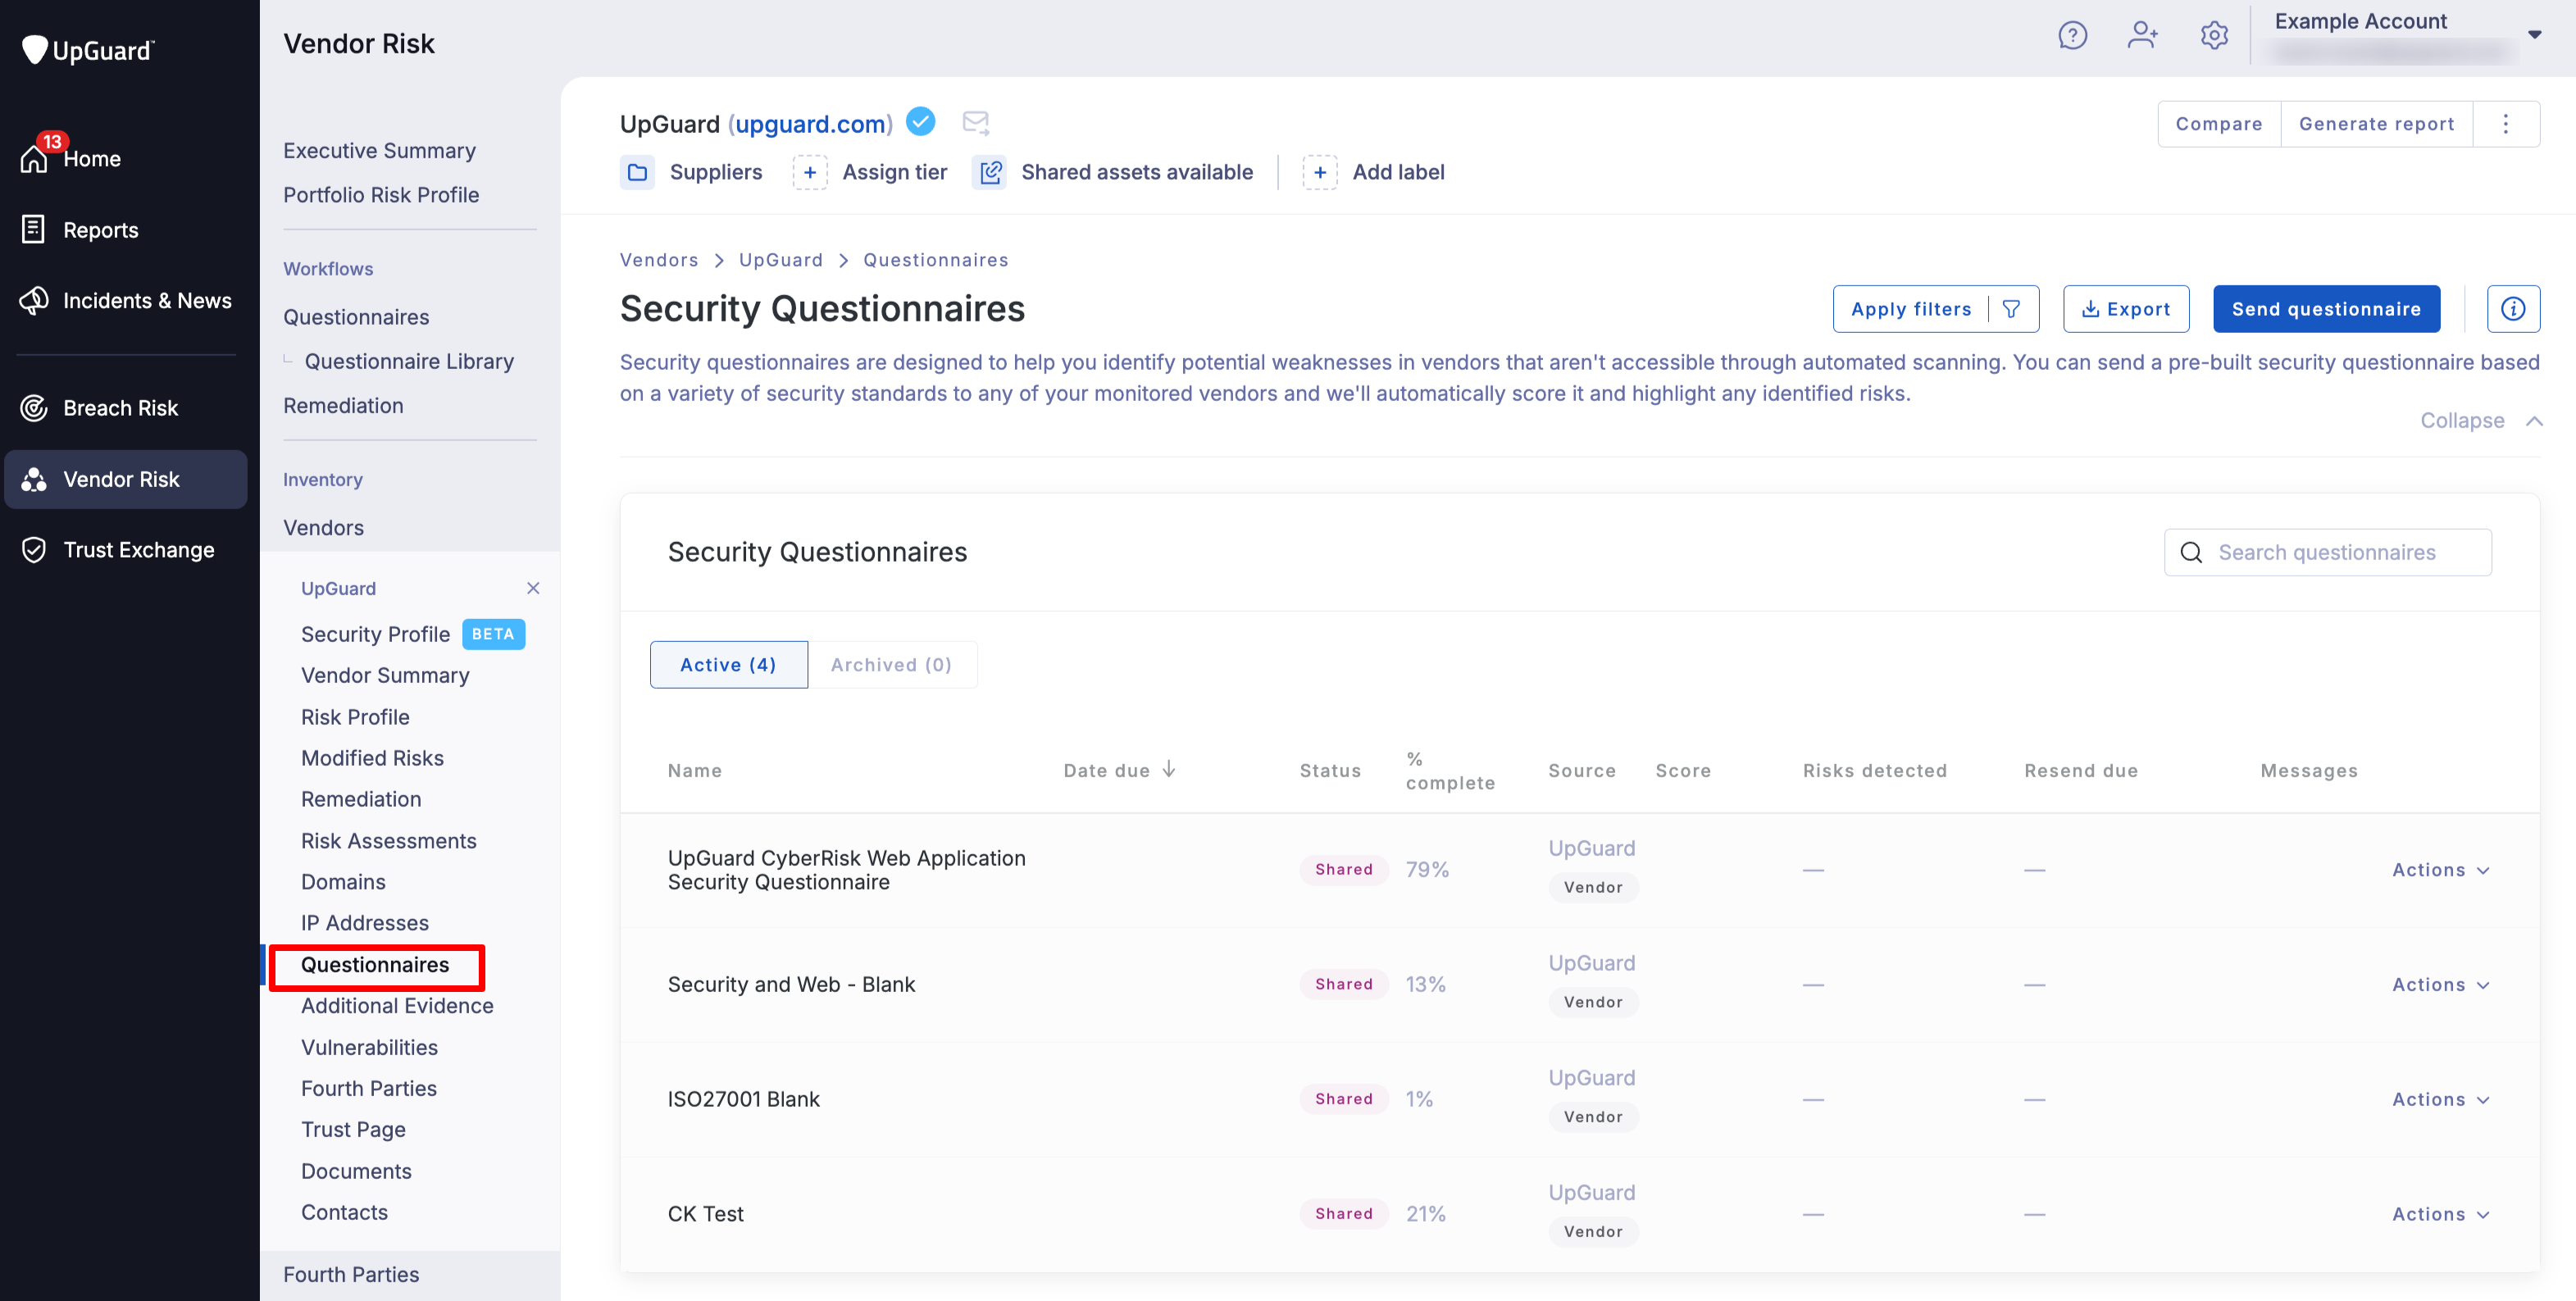The width and height of the screenshot is (2576, 1301).
Task: Click the info circle icon button
Action: tap(2513, 309)
